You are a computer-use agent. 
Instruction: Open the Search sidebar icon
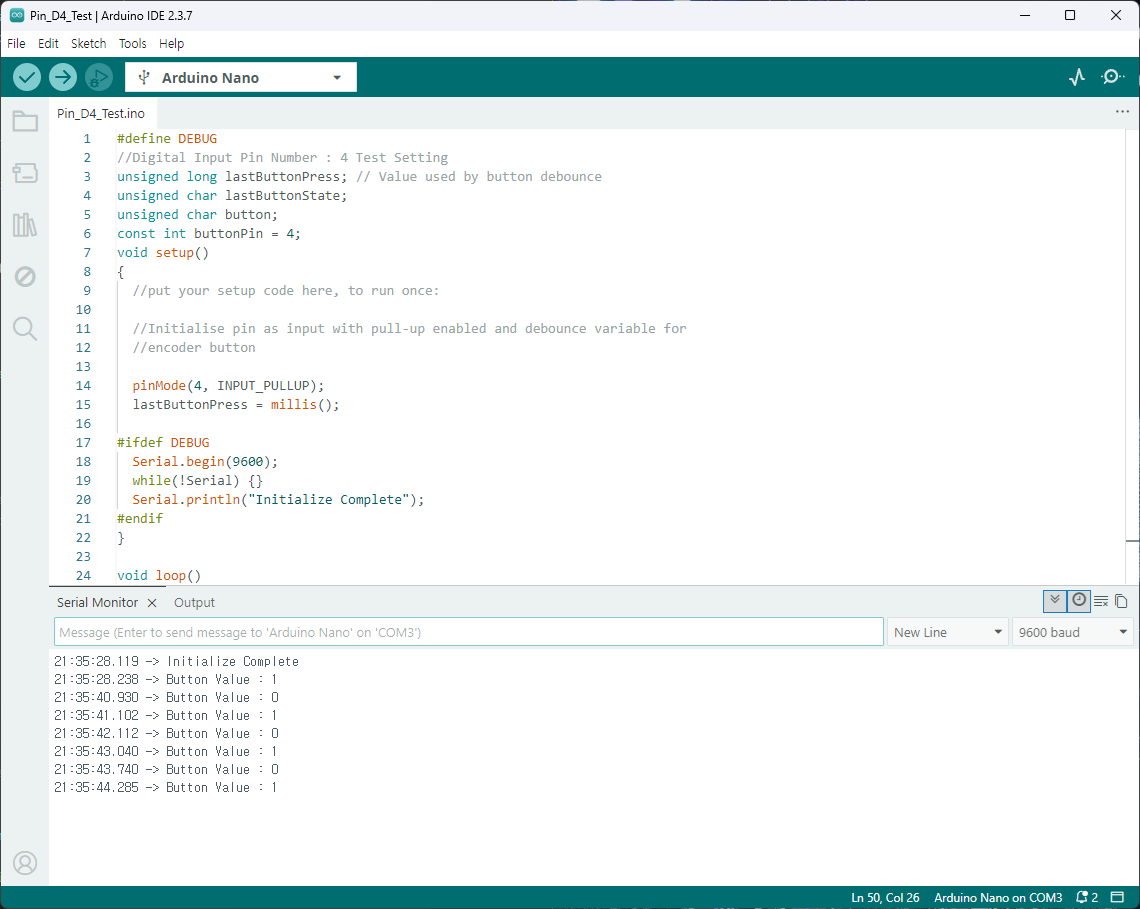click(25, 329)
